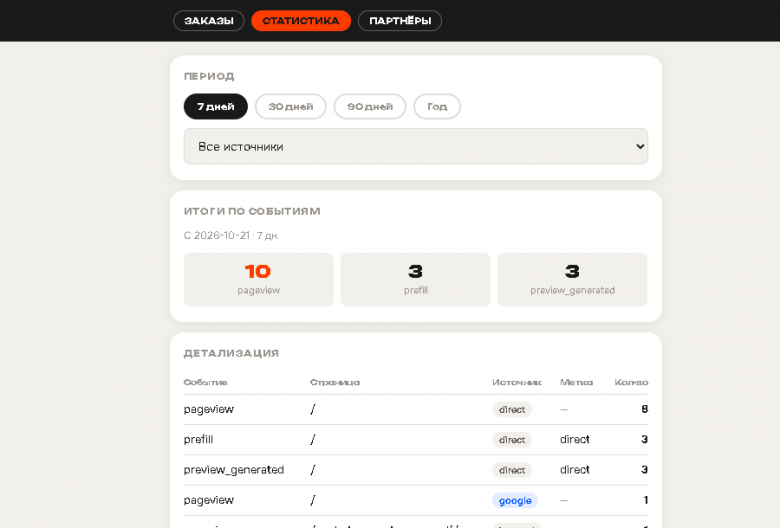Click the Событие column header
Image resolution: width=780 pixels, height=528 pixels.
[205, 382]
